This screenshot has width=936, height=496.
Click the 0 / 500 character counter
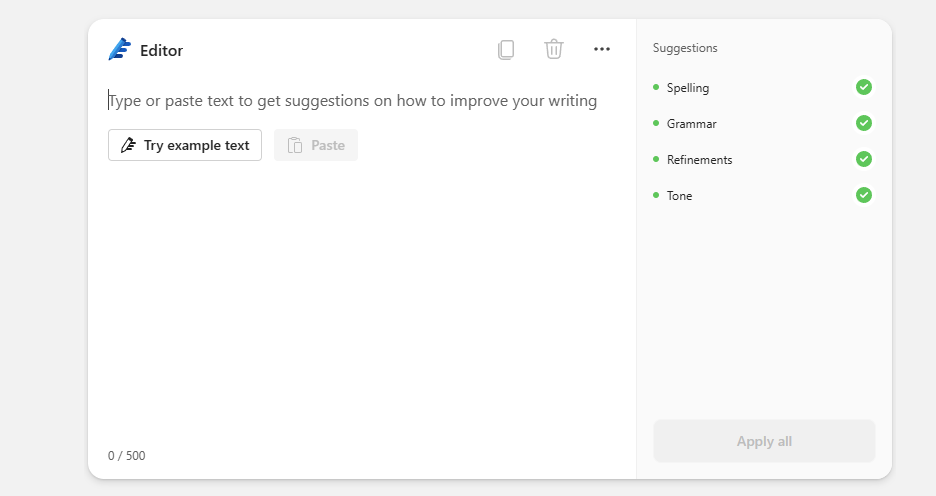click(x=127, y=456)
